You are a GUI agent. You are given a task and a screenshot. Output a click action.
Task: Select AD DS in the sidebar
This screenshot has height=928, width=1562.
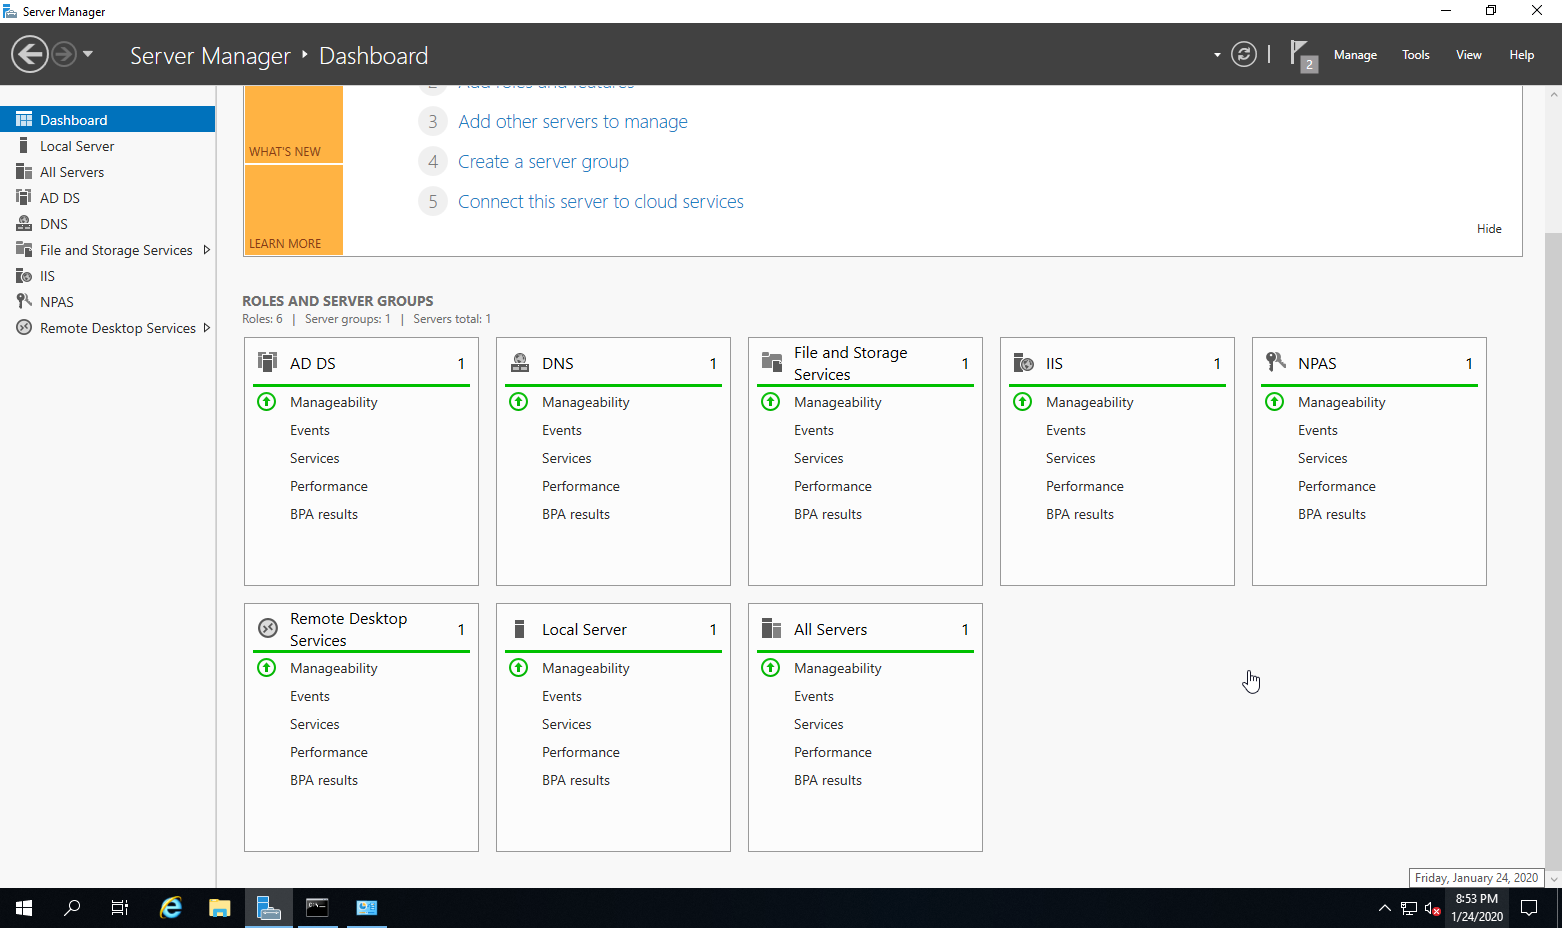(107, 198)
